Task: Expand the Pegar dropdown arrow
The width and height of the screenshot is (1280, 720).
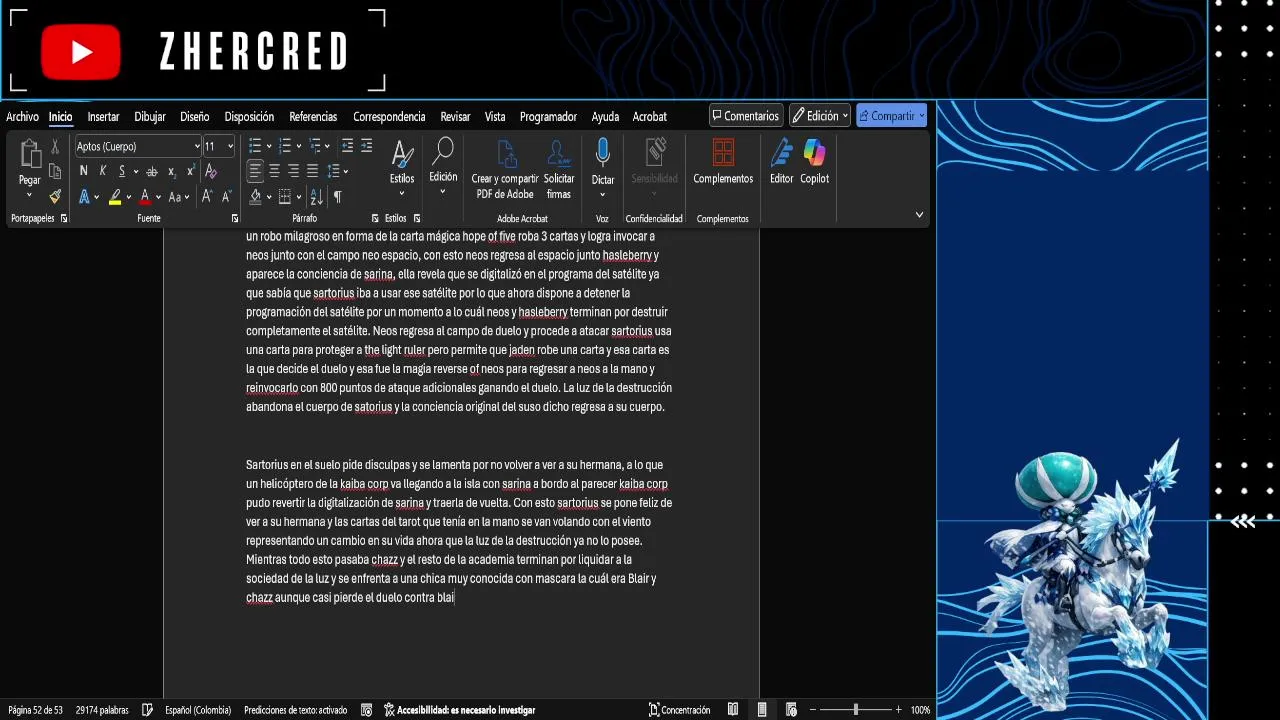Action: [29, 195]
